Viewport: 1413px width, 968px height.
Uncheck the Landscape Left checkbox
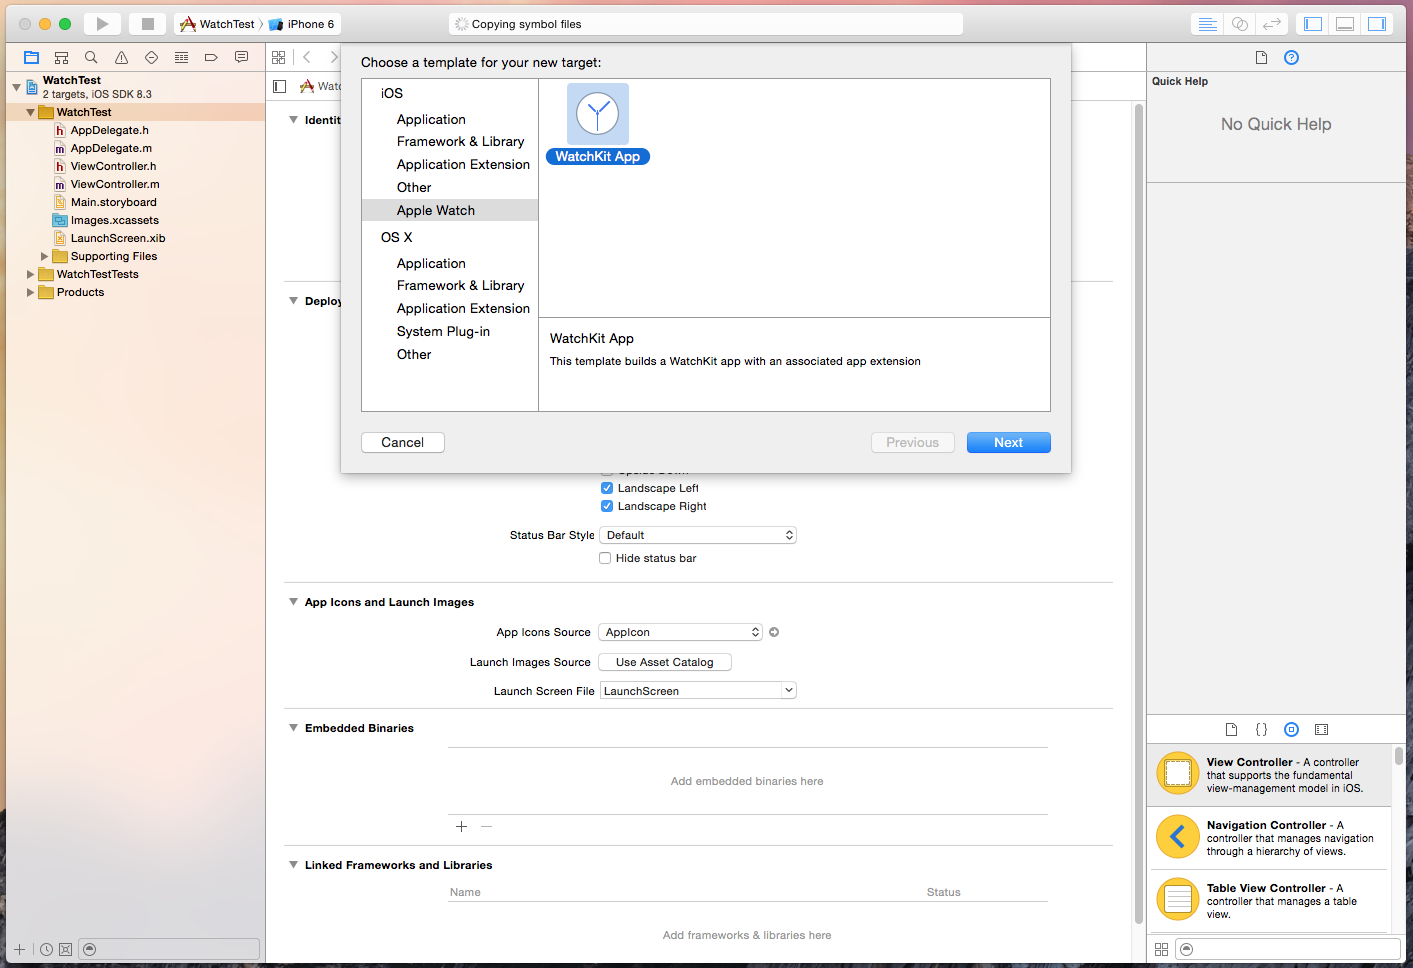tap(606, 488)
